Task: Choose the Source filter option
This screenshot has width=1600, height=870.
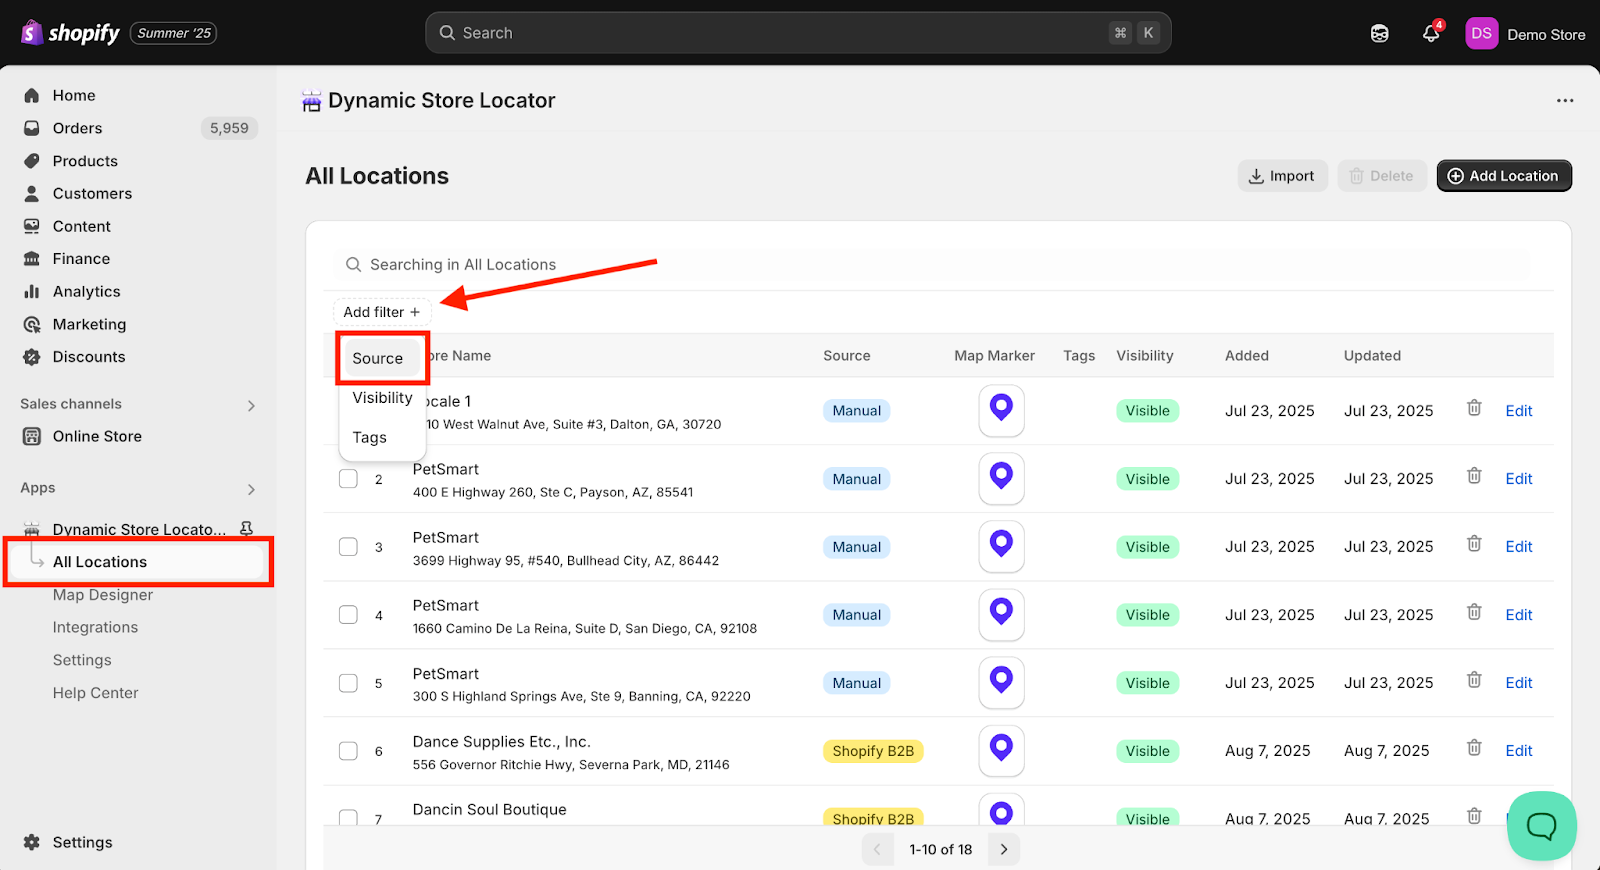Action: tap(383, 358)
